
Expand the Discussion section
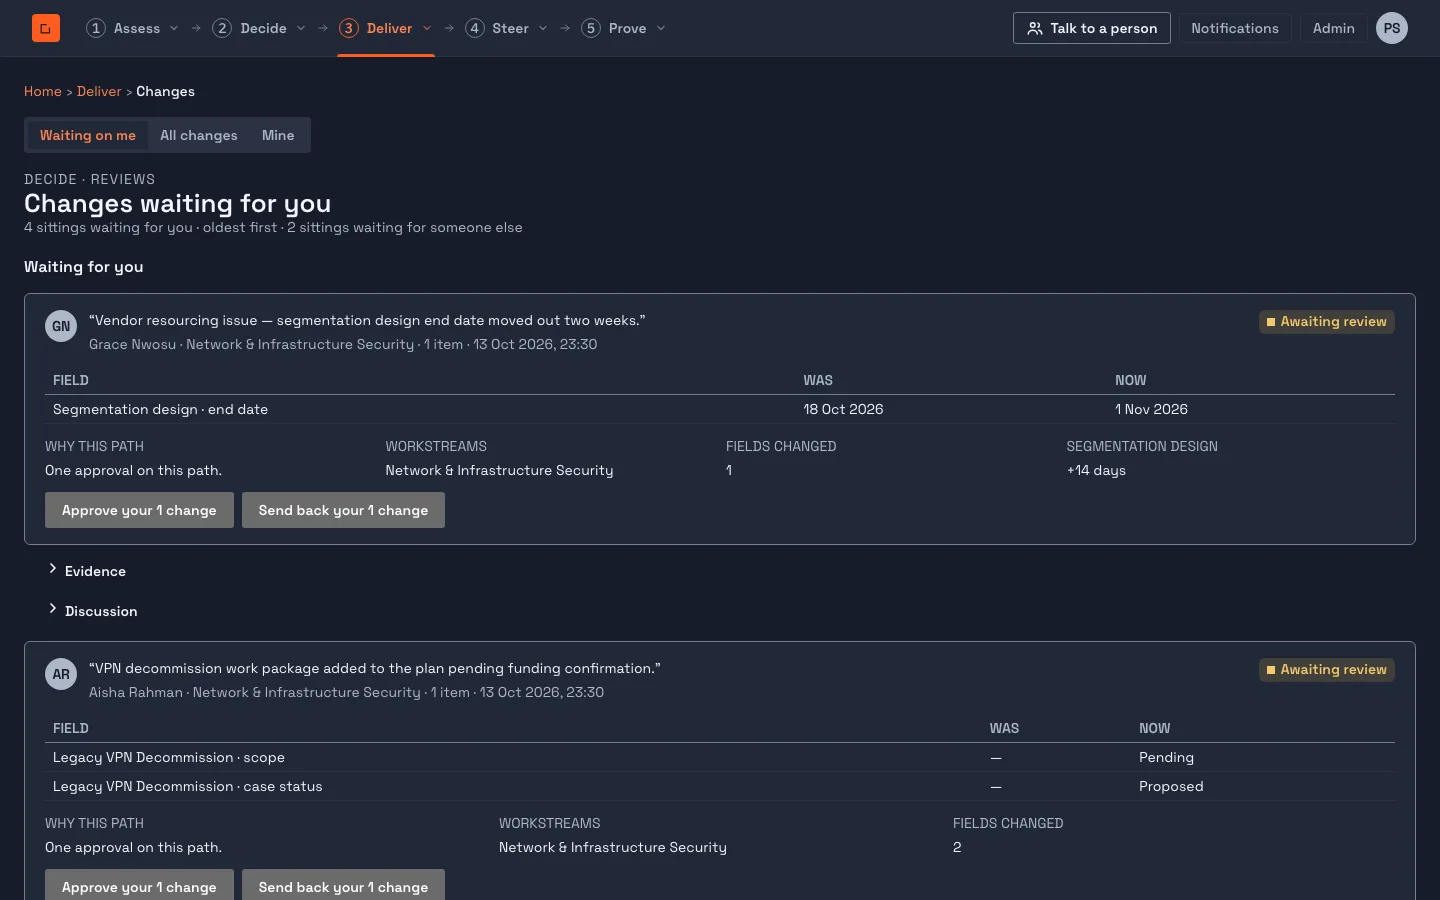92,611
